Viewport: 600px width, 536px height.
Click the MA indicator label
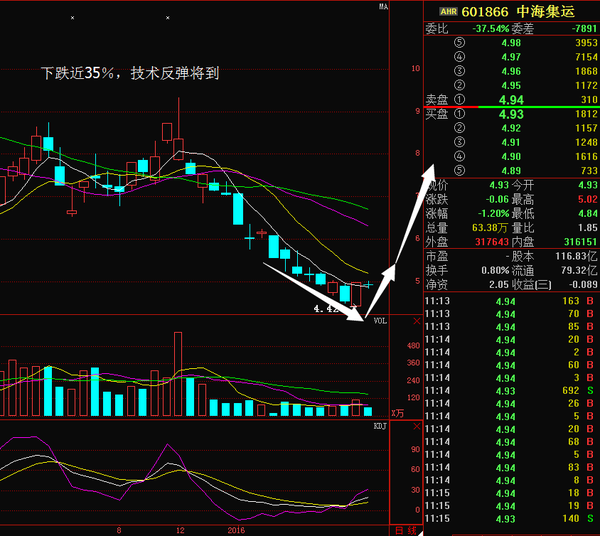pyautogui.click(x=382, y=7)
